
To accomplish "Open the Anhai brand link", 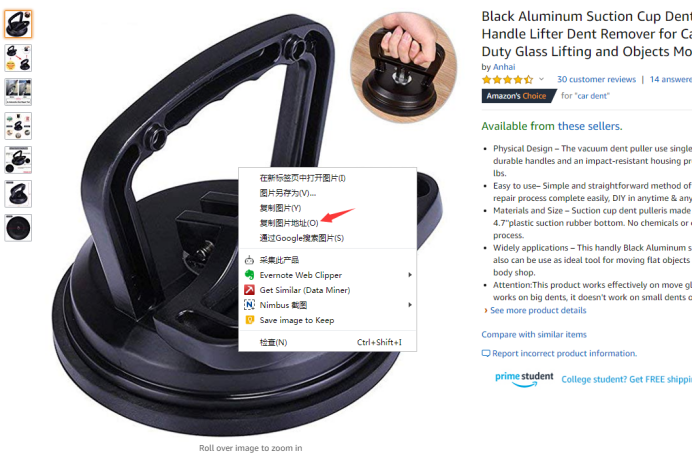I will (504, 67).
